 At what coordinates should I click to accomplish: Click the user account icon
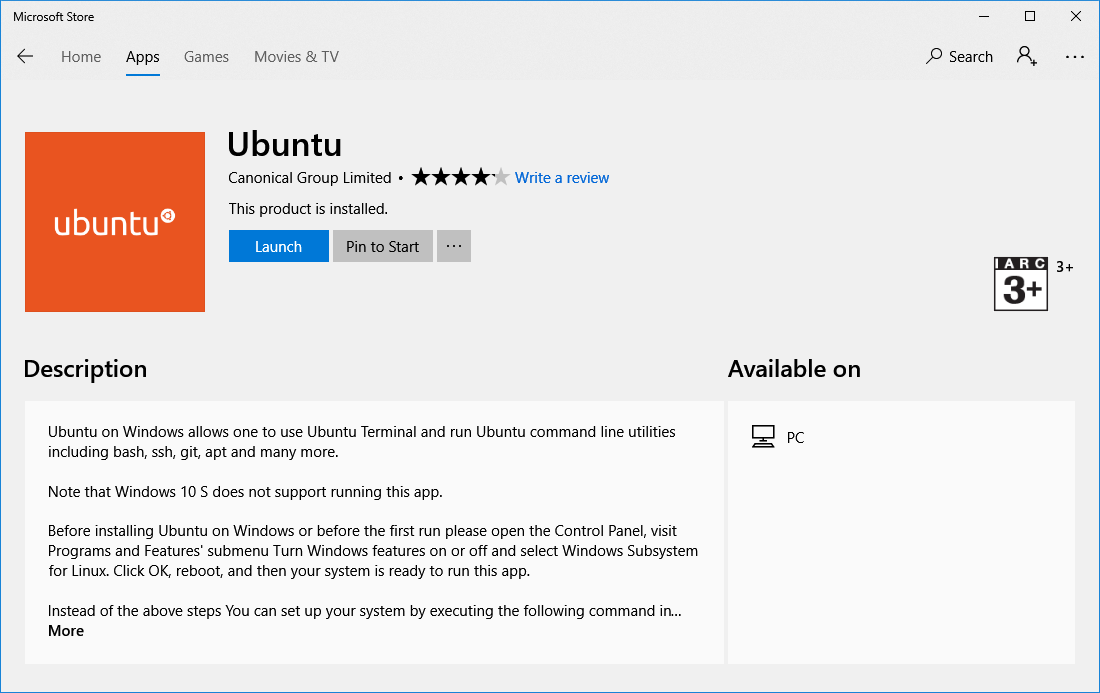(x=1026, y=56)
